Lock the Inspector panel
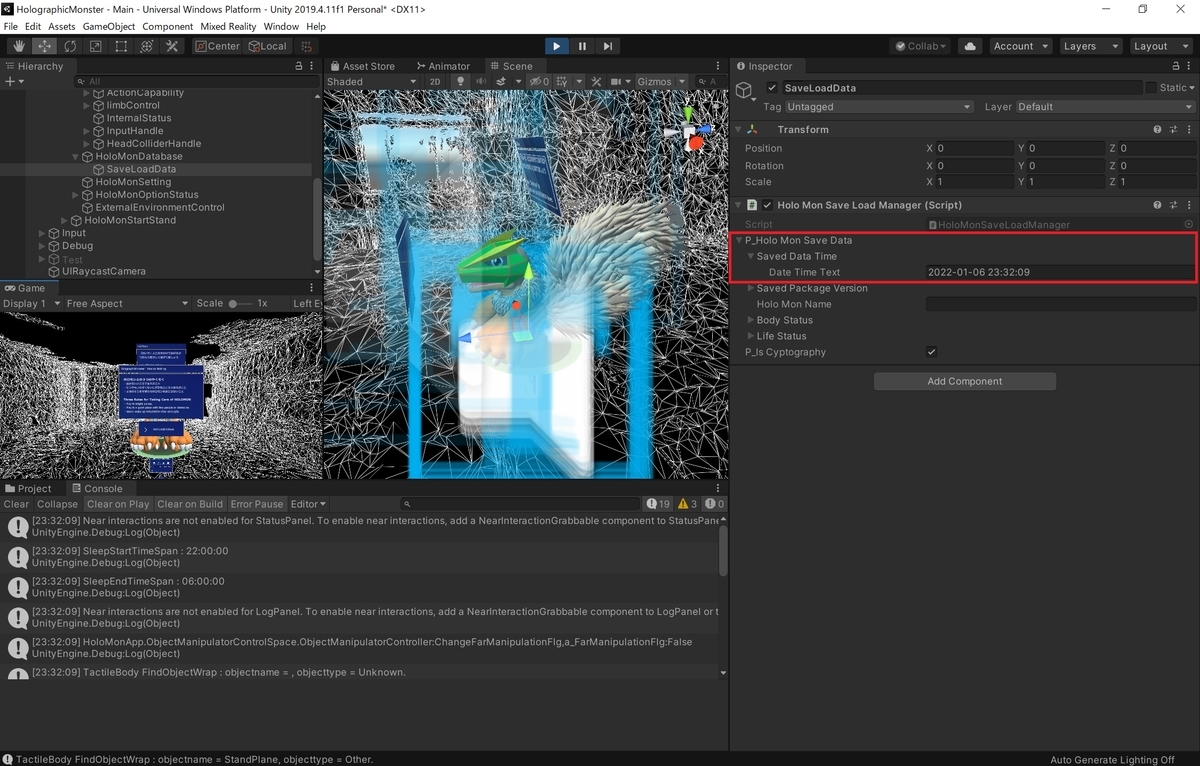The height and width of the screenshot is (766, 1200). [1176, 66]
